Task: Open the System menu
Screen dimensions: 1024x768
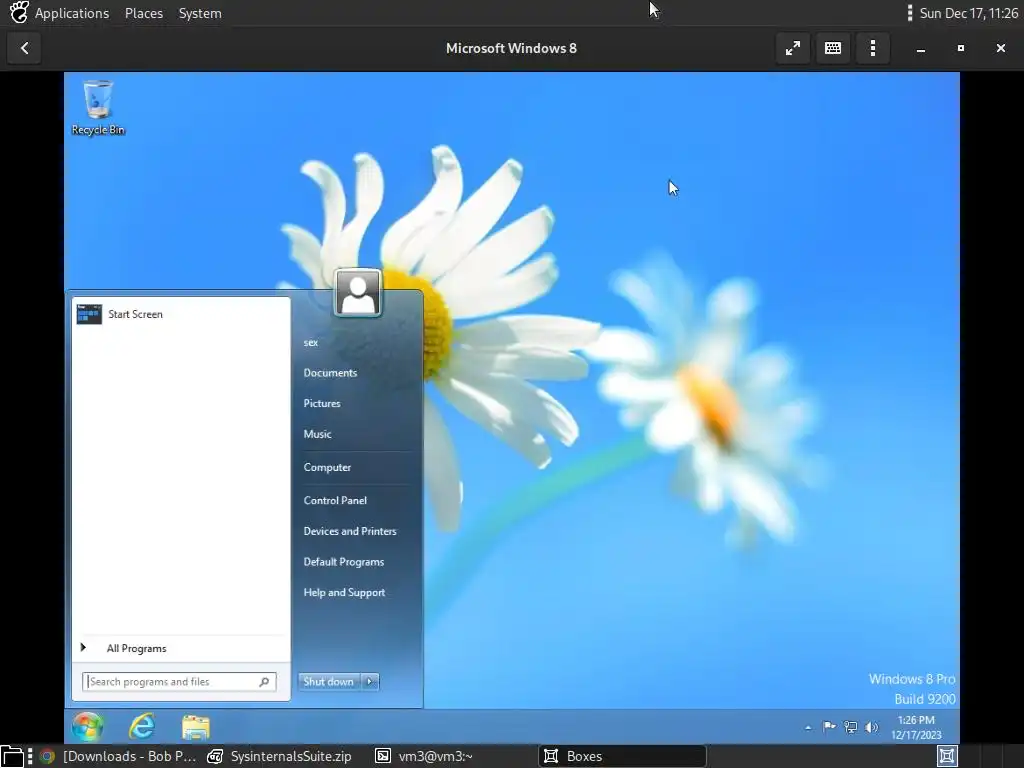Action: (x=200, y=13)
